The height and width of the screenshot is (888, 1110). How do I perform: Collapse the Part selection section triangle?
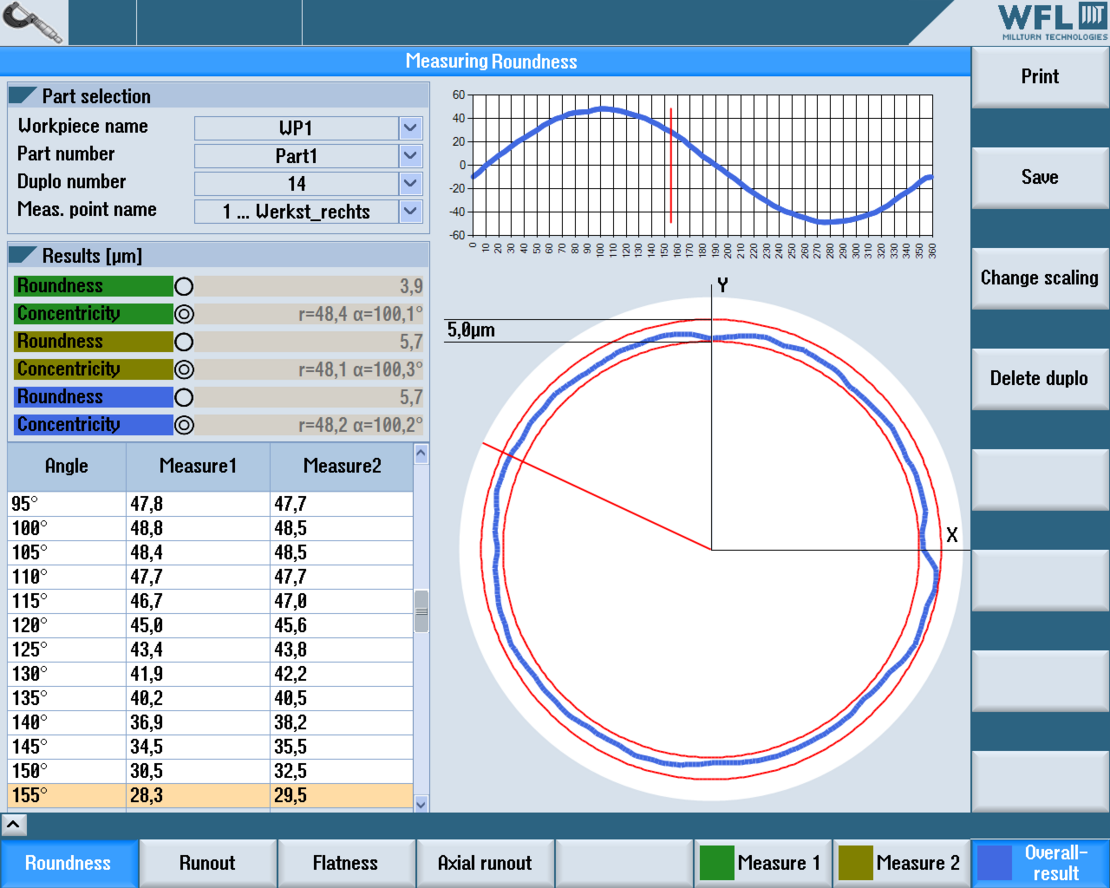point(23,95)
